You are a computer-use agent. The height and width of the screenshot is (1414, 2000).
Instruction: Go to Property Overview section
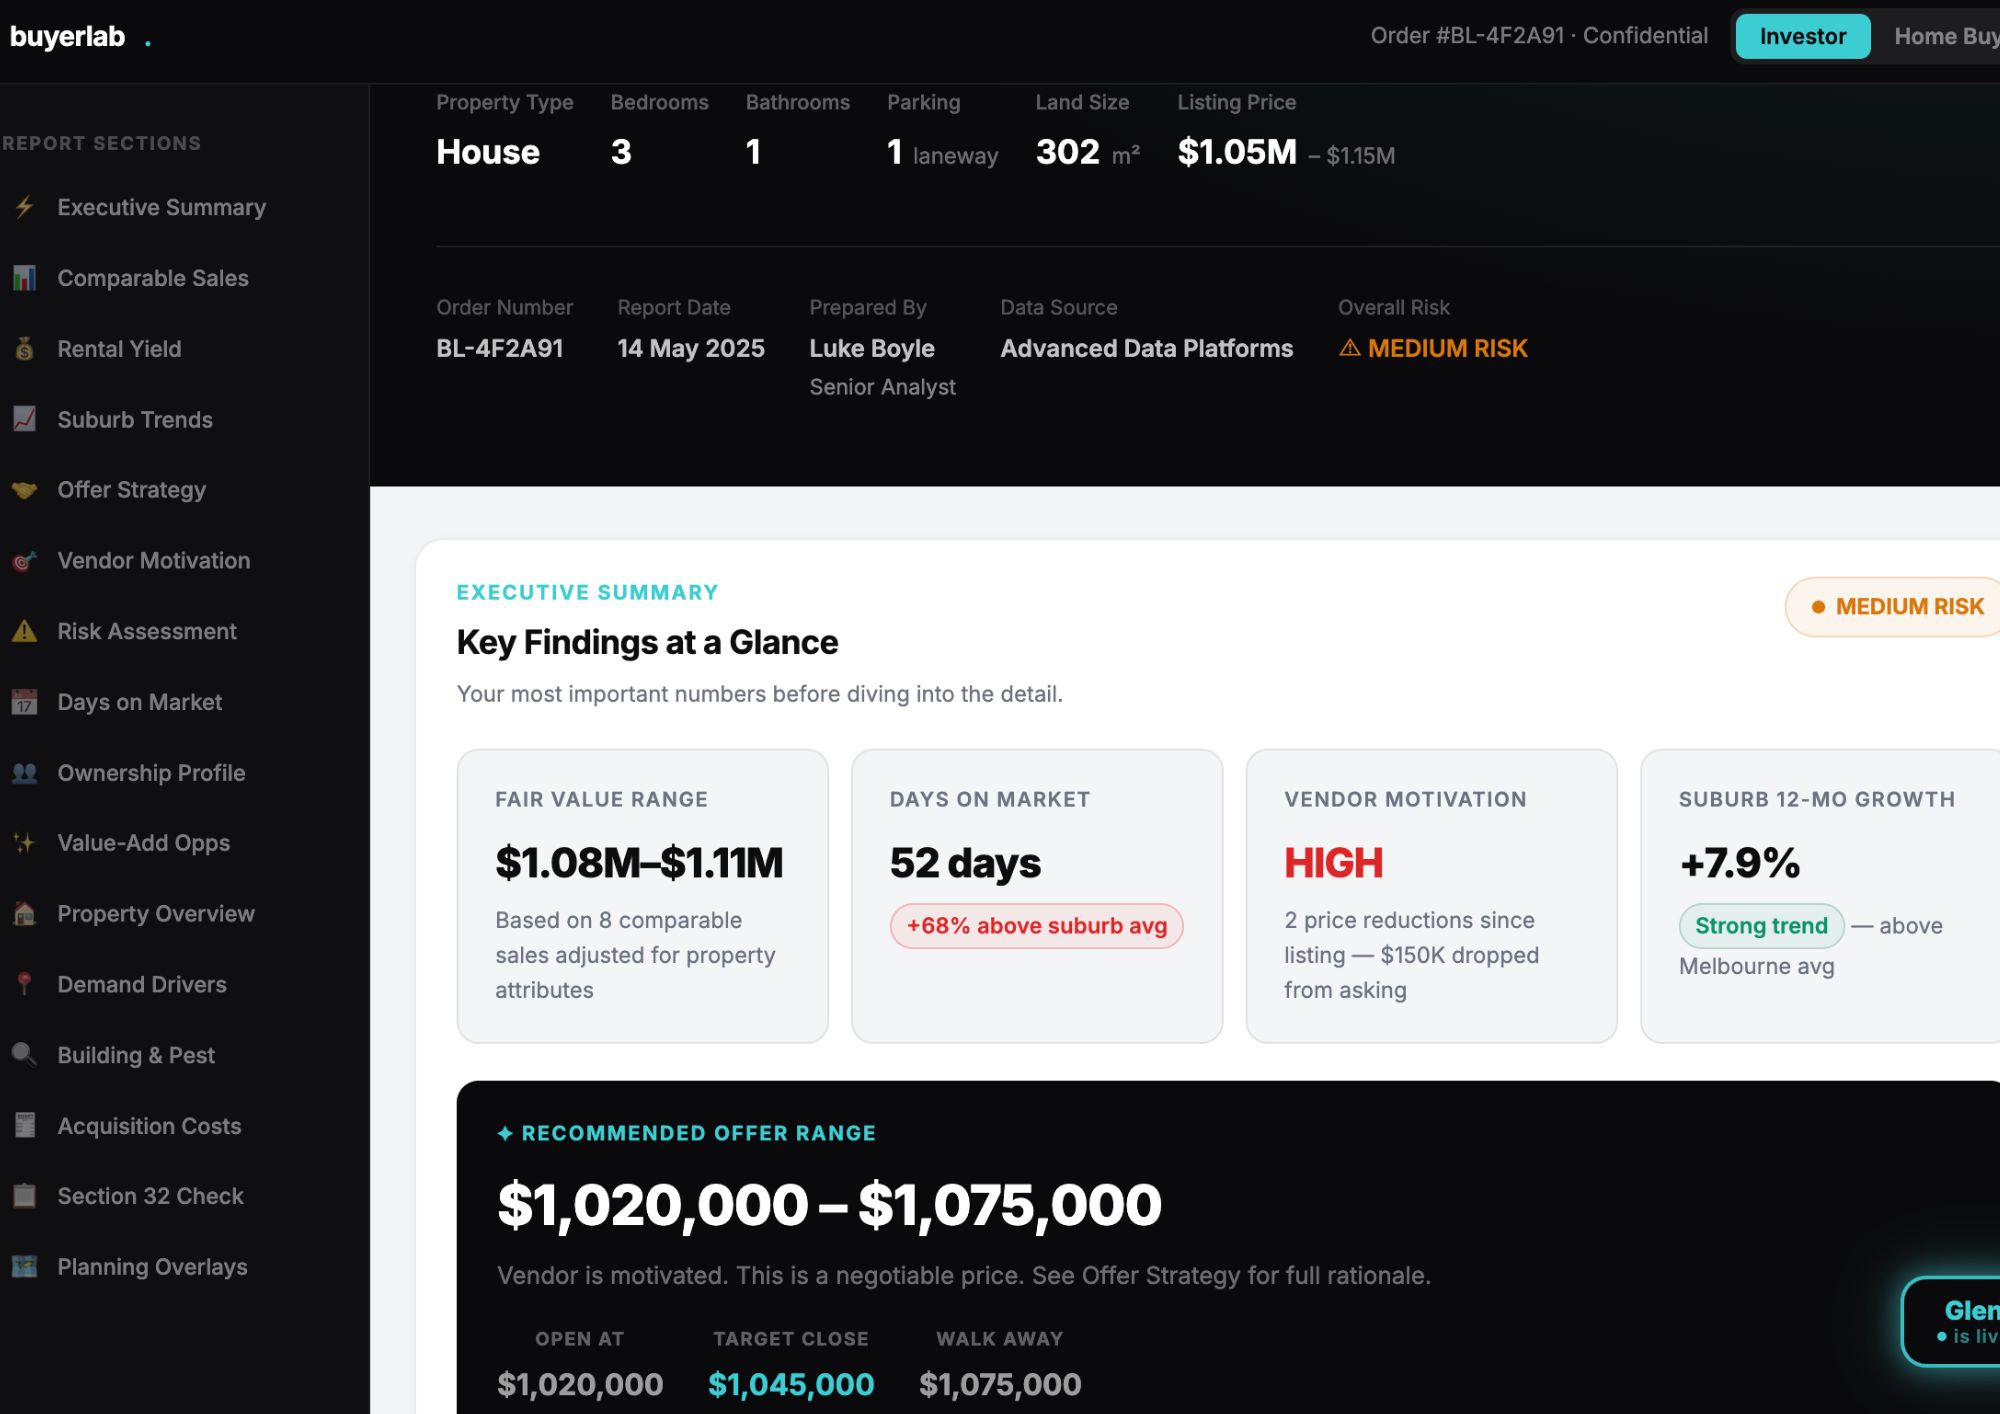156,914
